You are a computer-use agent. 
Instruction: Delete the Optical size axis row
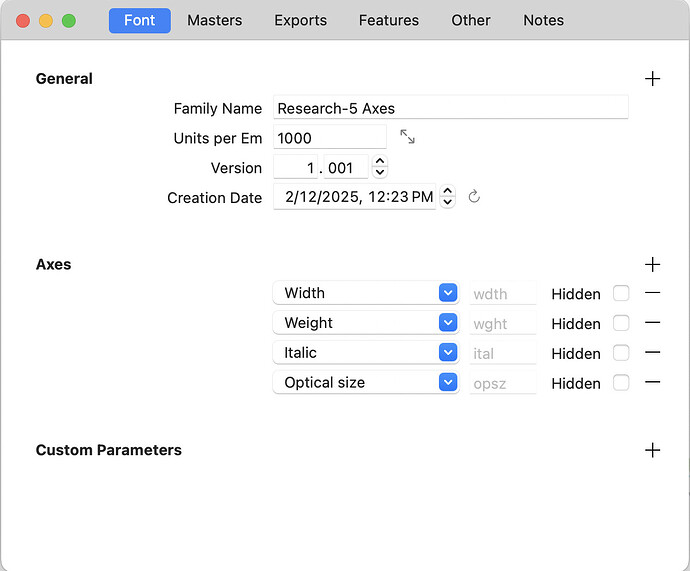(x=653, y=383)
